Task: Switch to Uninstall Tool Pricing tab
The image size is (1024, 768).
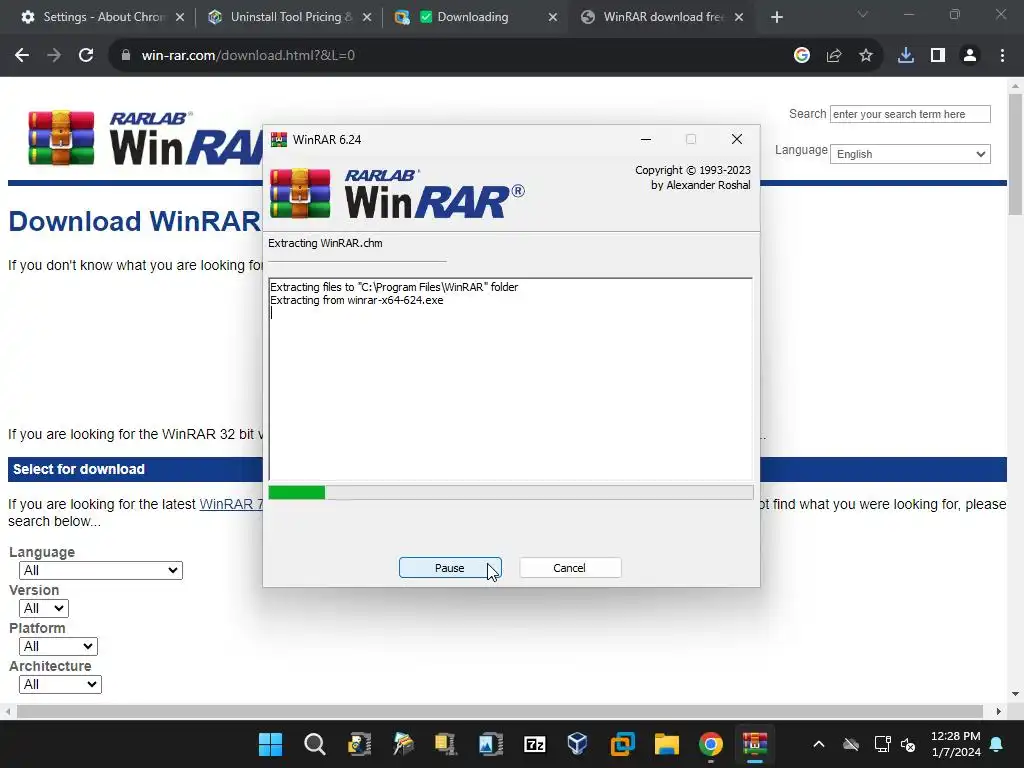Action: coord(291,17)
